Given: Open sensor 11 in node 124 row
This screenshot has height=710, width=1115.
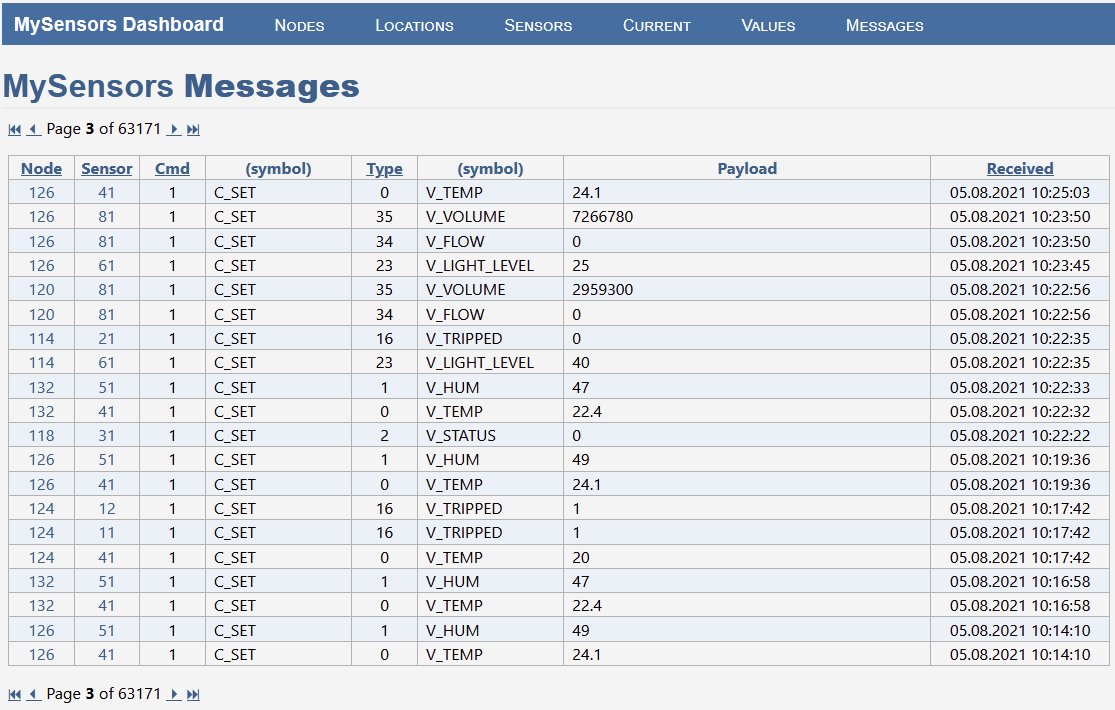Looking at the screenshot, I should [x=107, y=533].
